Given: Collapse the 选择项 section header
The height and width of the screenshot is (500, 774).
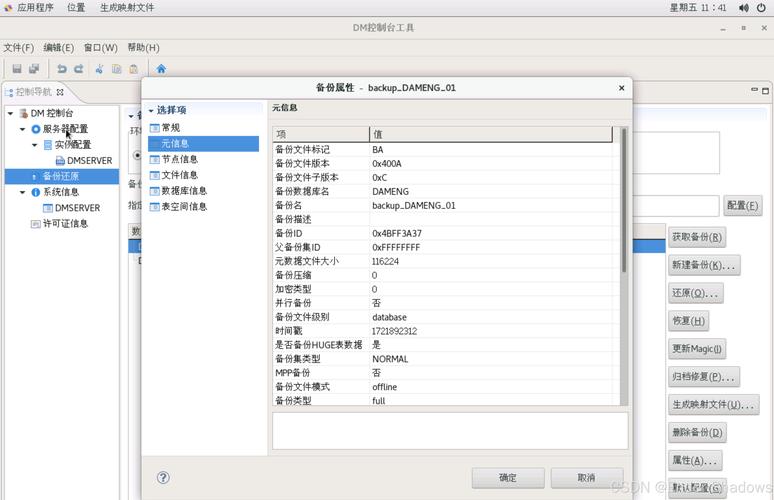Looking at the screenshot, I should point(151,111).
